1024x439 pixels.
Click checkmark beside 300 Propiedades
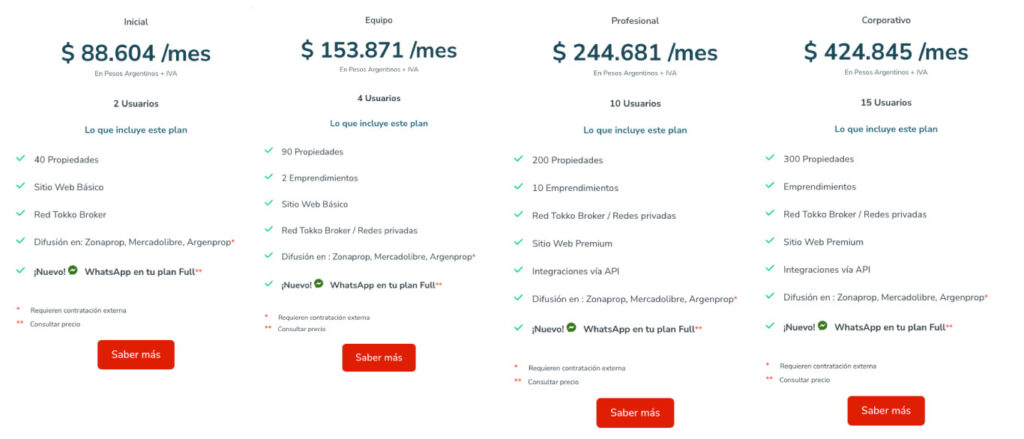[769, 158]
